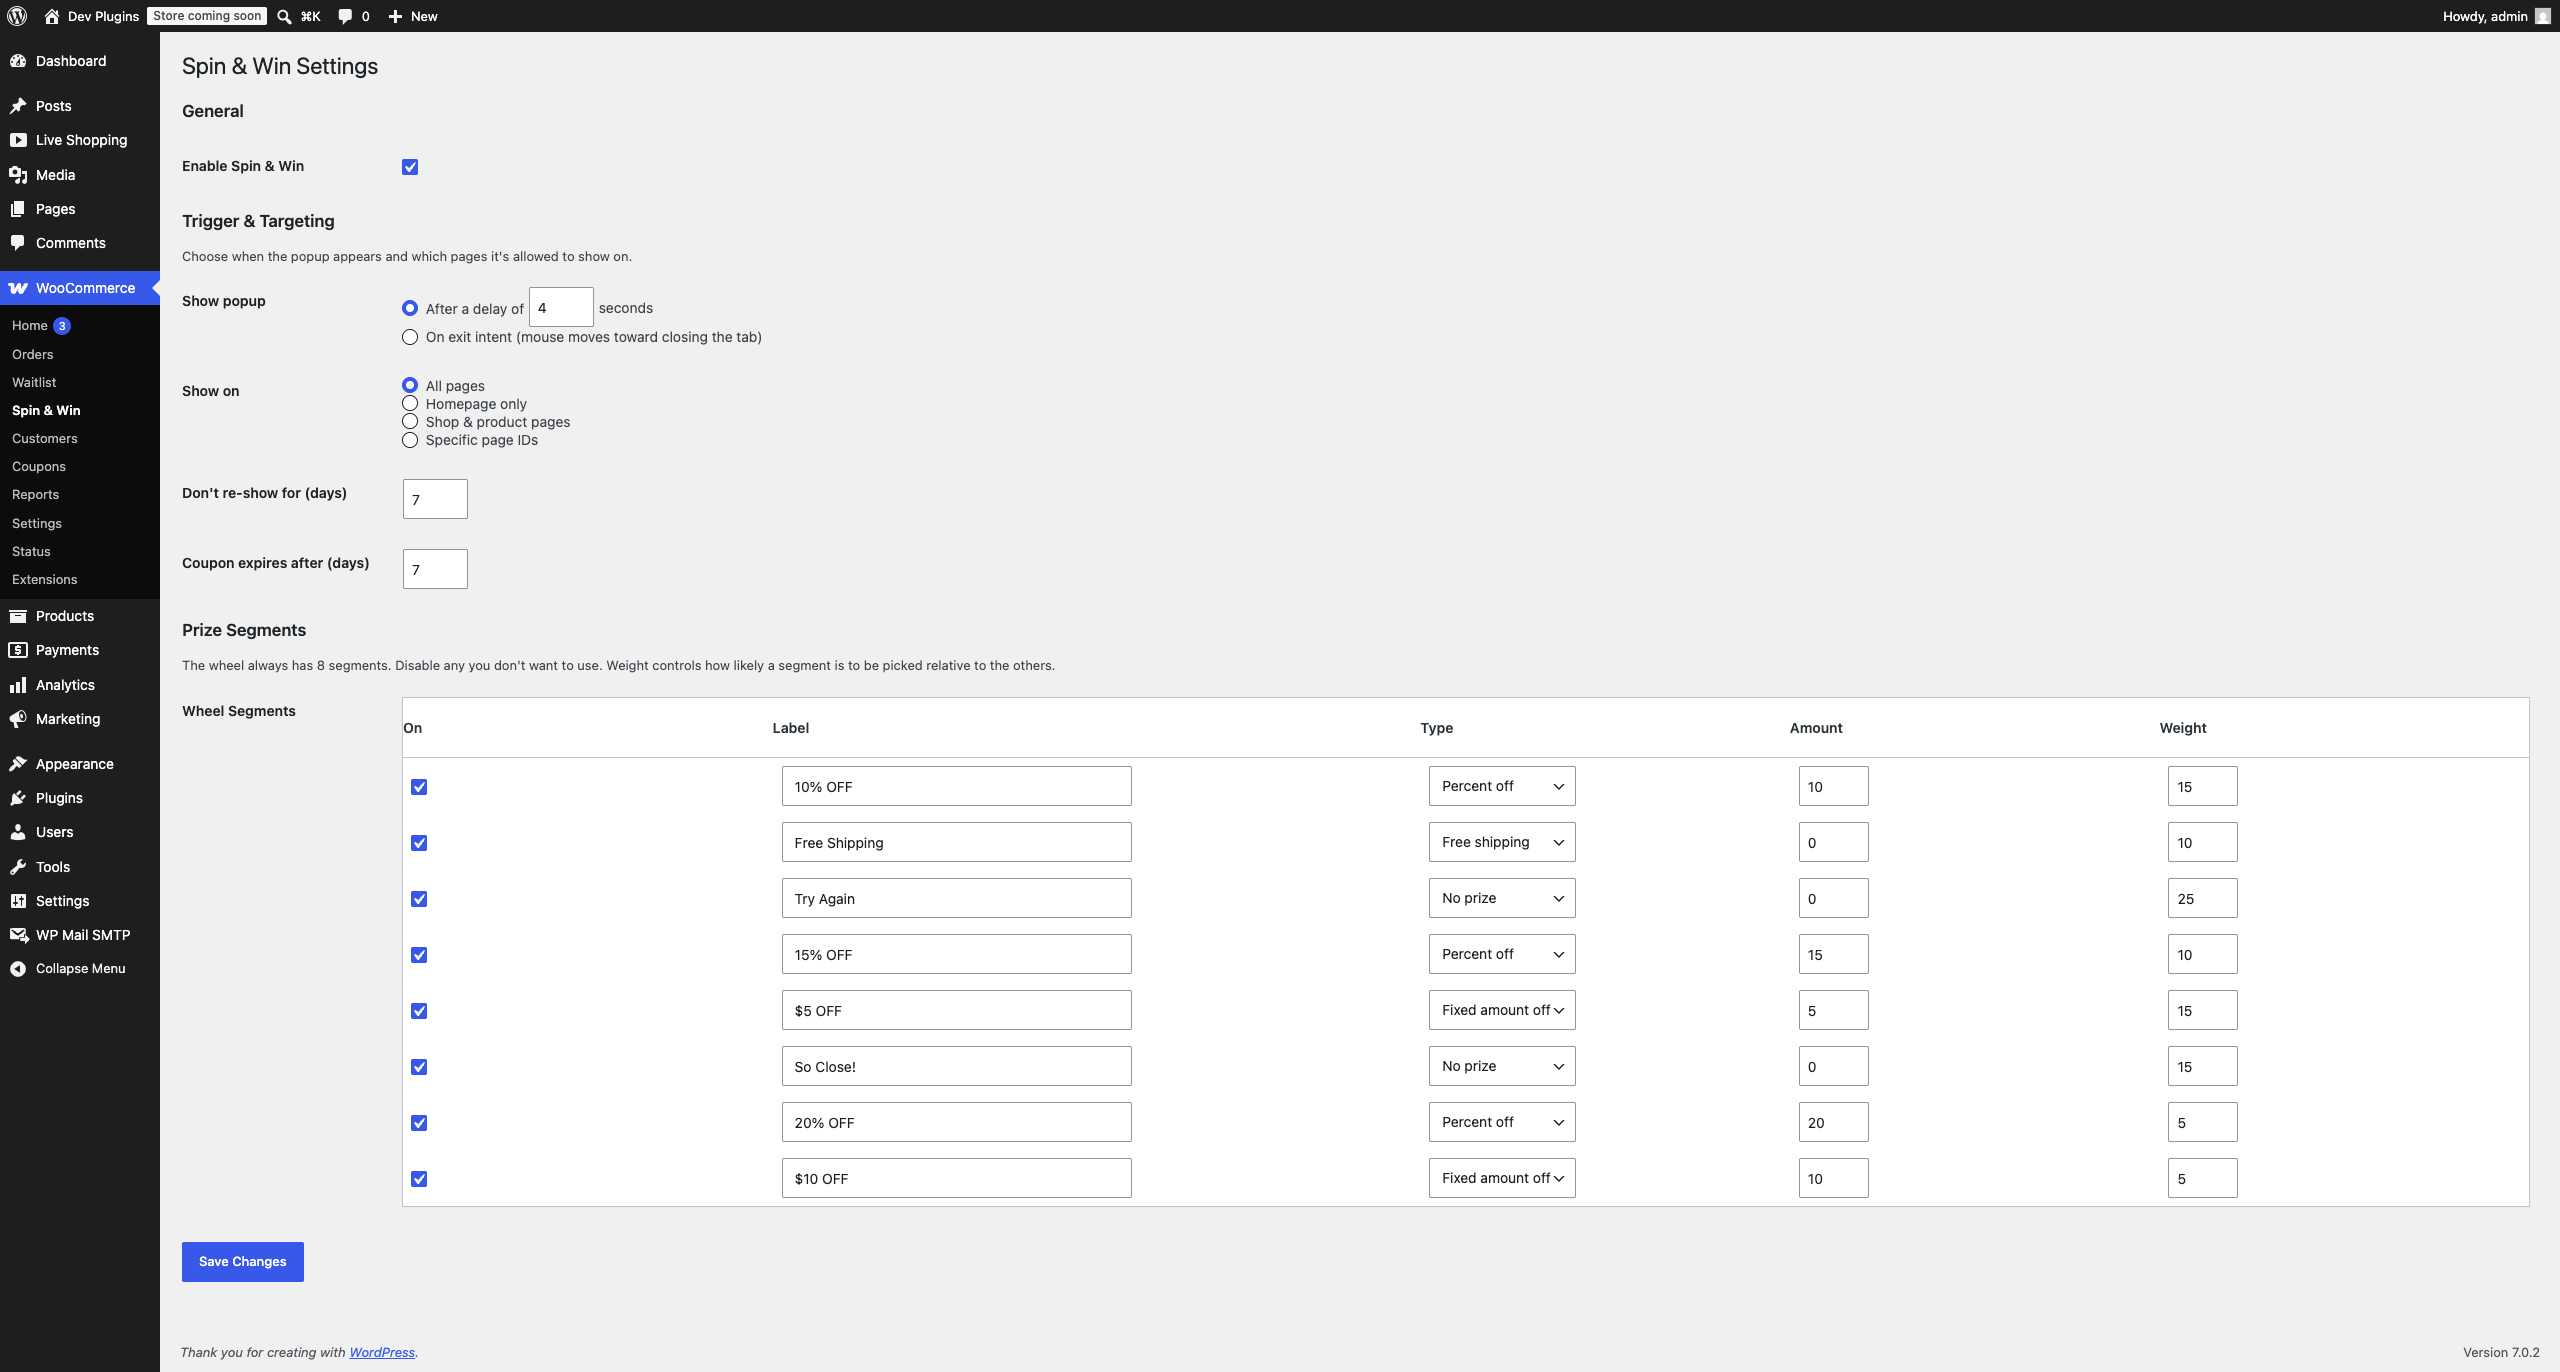
Task: Select the Homepage only radio option
Action: 410,403
